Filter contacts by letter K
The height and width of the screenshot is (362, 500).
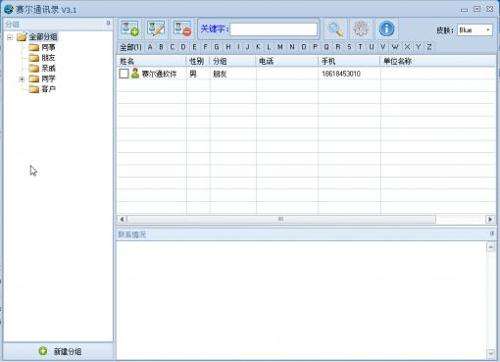258,47
